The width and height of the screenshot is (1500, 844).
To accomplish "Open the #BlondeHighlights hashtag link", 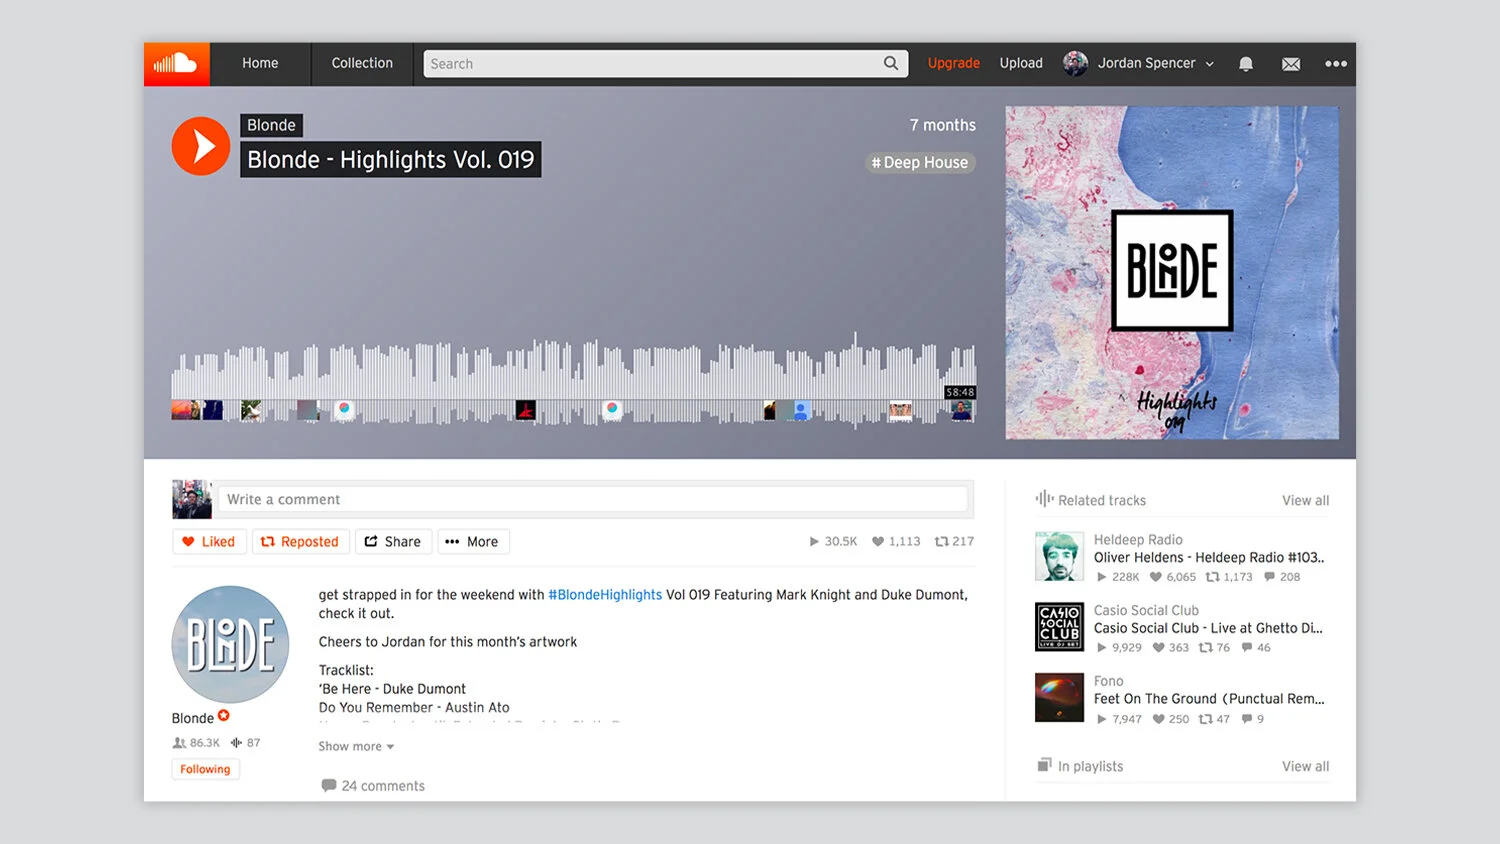I will pyautogui.click(x=605, y=595).
